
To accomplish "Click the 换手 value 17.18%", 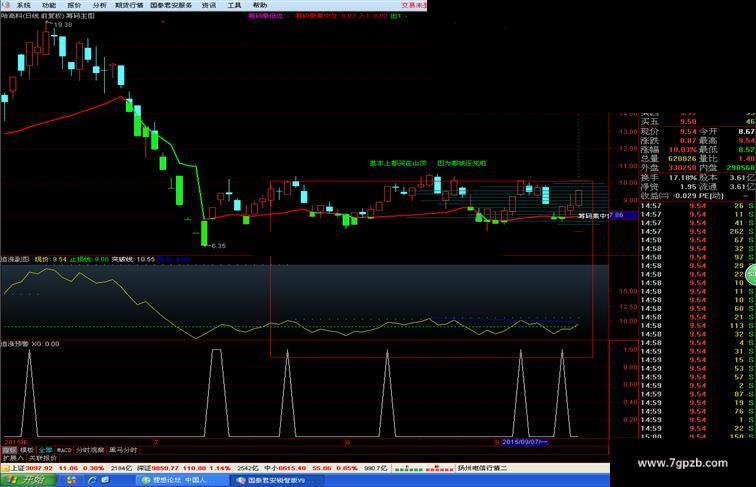I will click(x=683, y=178).
